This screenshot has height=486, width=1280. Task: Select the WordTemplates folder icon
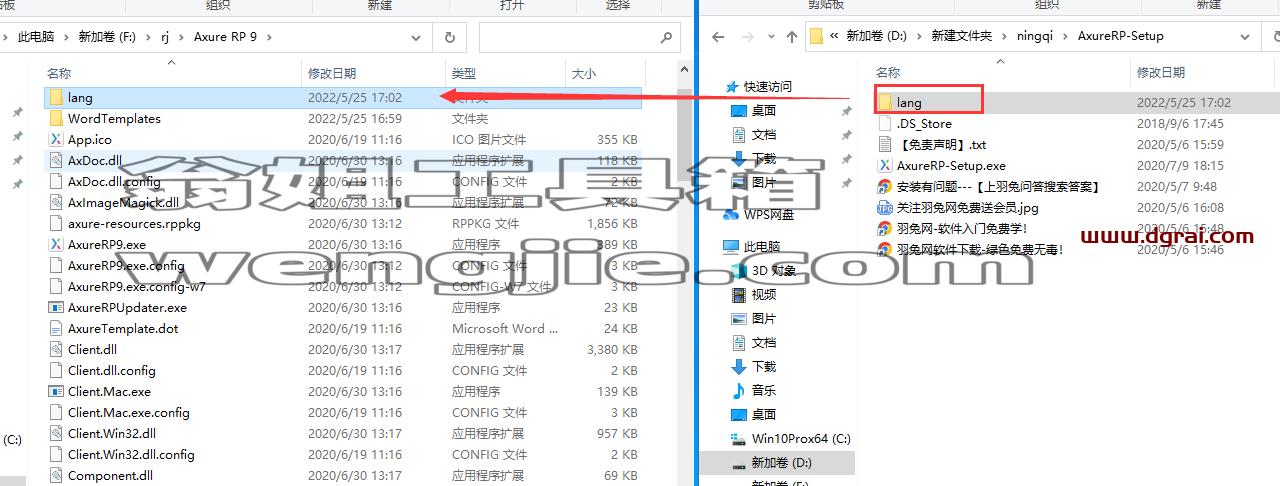[x=56, y=119]
